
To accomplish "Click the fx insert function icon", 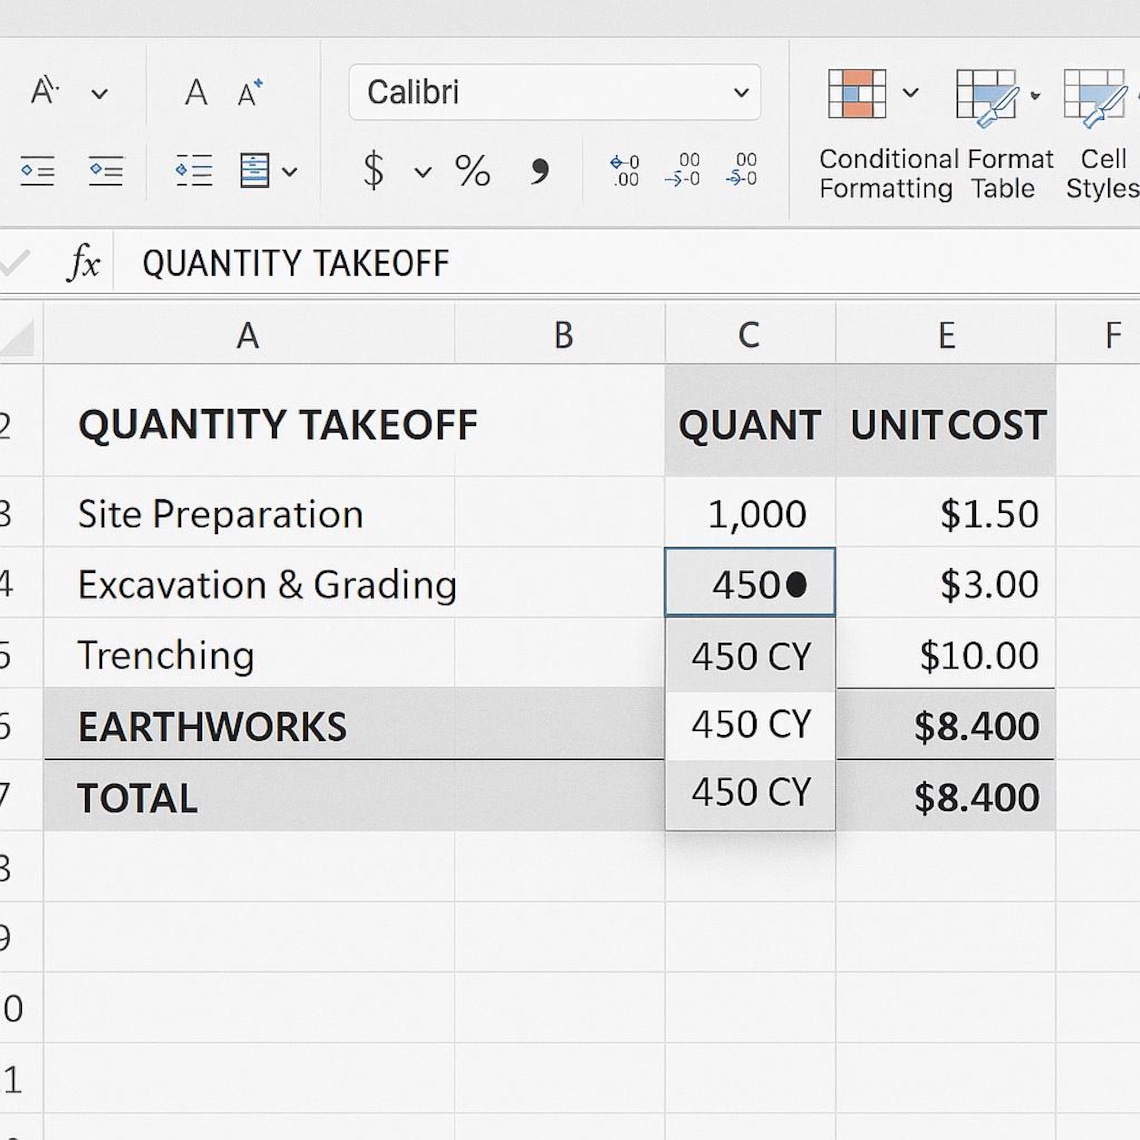I will [x=84, y=262].
